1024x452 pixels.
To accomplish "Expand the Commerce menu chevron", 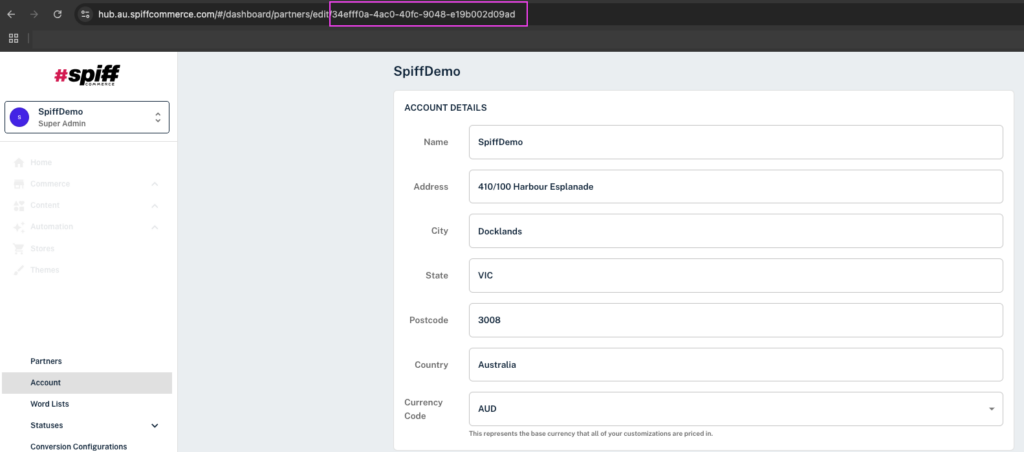I will point(155,184).
